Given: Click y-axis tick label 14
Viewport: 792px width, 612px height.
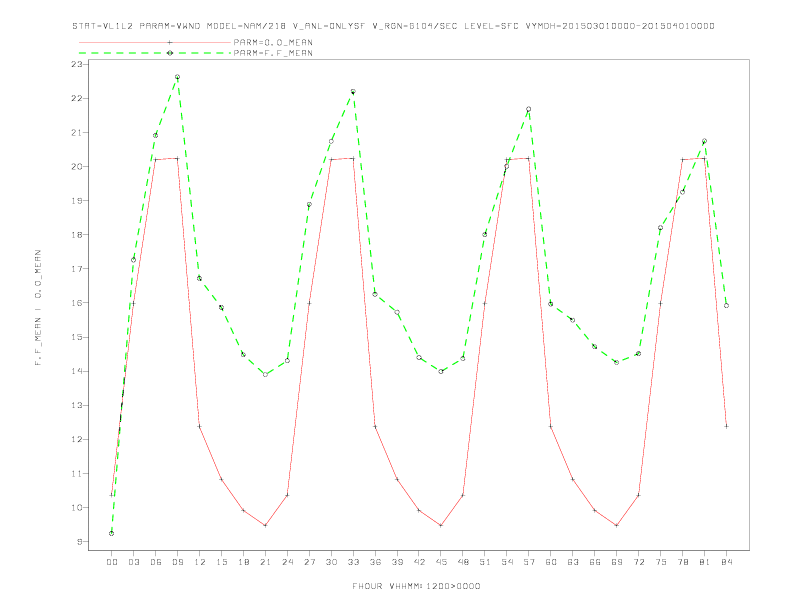Looking at the screenshot, I should tap(76, 371).
